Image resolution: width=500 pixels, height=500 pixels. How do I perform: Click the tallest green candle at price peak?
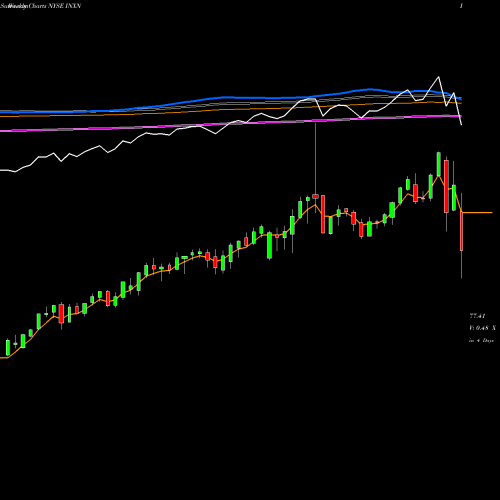[x=439, y=164]
